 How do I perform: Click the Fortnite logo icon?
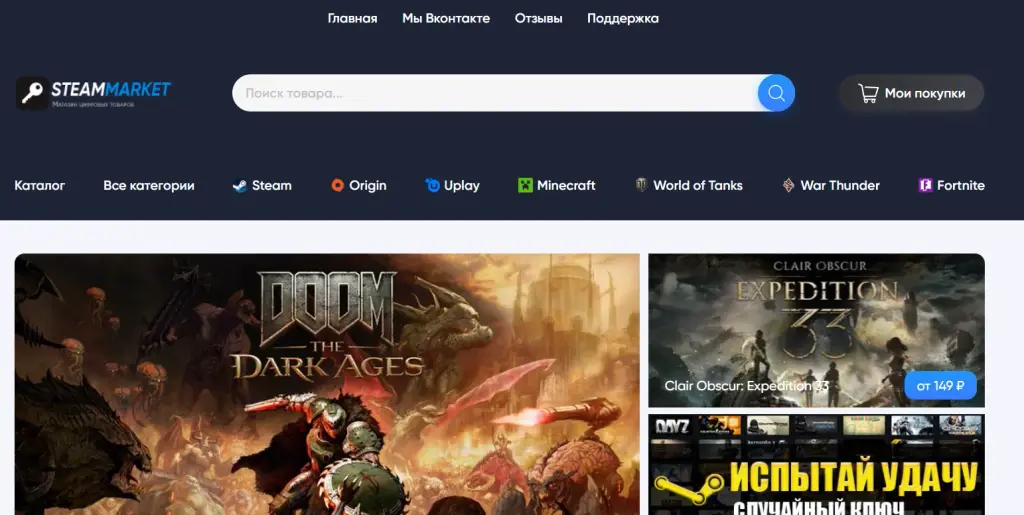(925, 185)
